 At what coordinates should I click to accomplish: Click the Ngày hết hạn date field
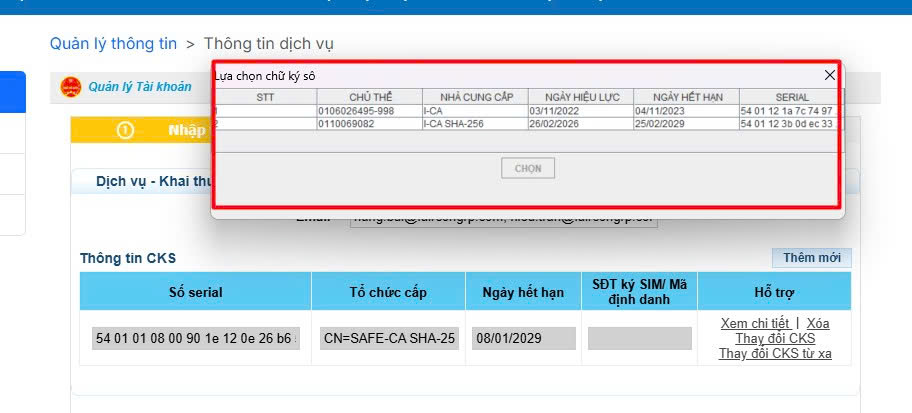pyautogui.click(x=524, y=339)
